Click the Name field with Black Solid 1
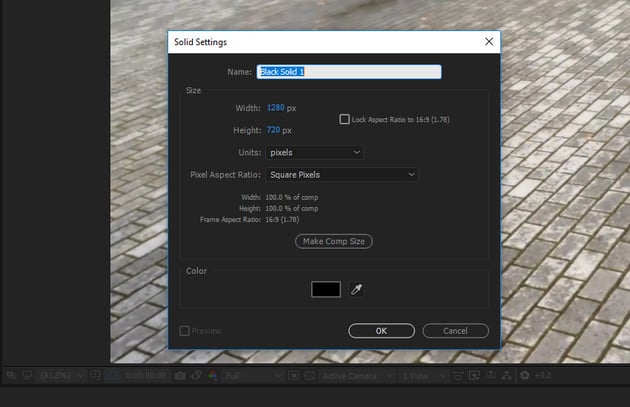The height and width of the screenshot is (407, 630). (x=349, y=72)
